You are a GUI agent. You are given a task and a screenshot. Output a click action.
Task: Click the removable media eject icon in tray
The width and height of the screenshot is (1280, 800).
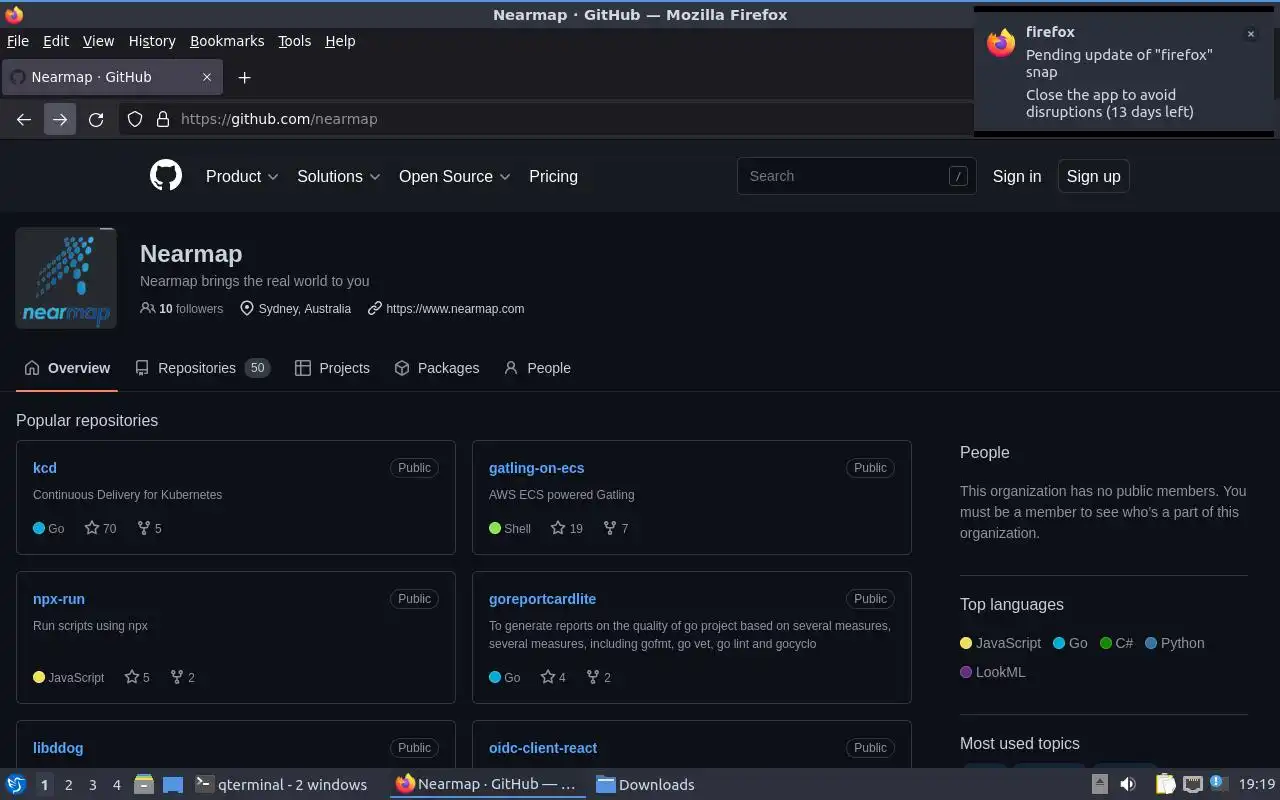tap(1098, 785)
